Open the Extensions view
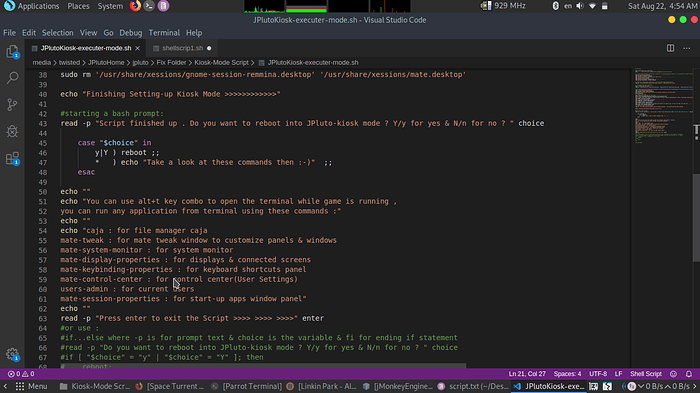 pos(12,159)
